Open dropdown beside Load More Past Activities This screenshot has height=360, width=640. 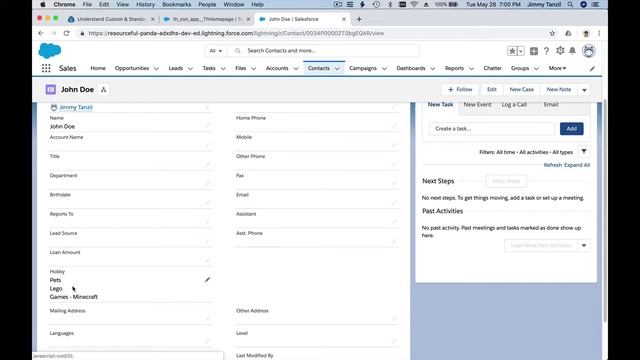click(584, 245)
